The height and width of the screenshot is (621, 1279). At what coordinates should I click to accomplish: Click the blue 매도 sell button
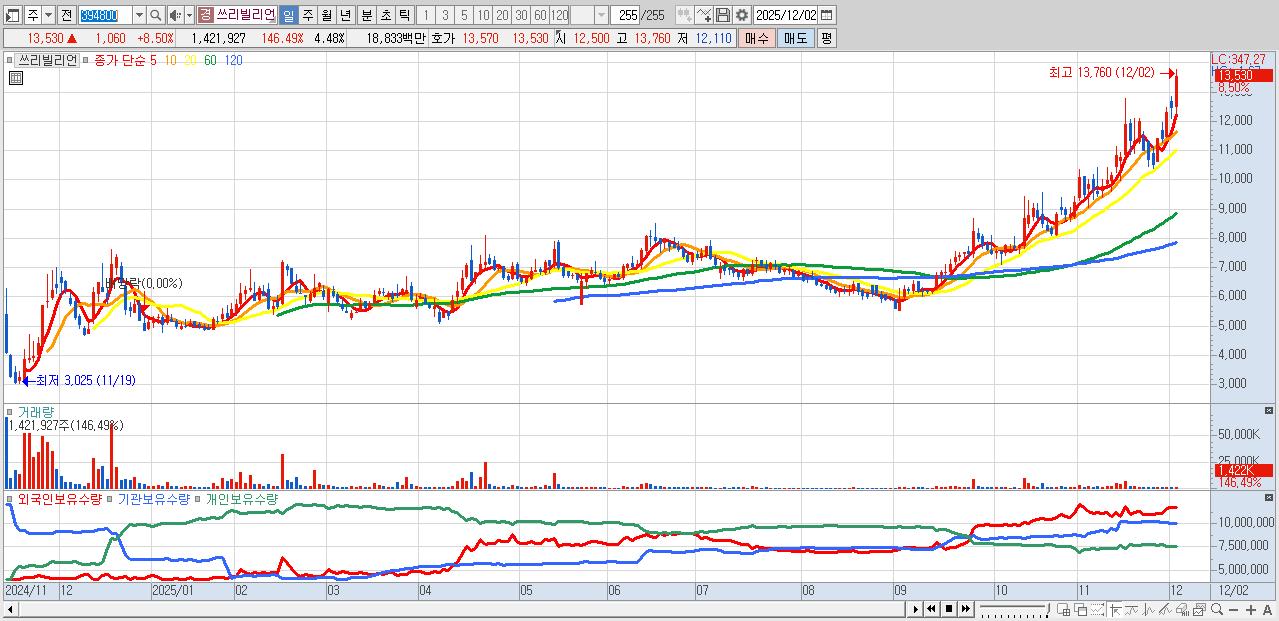(796, 38)
